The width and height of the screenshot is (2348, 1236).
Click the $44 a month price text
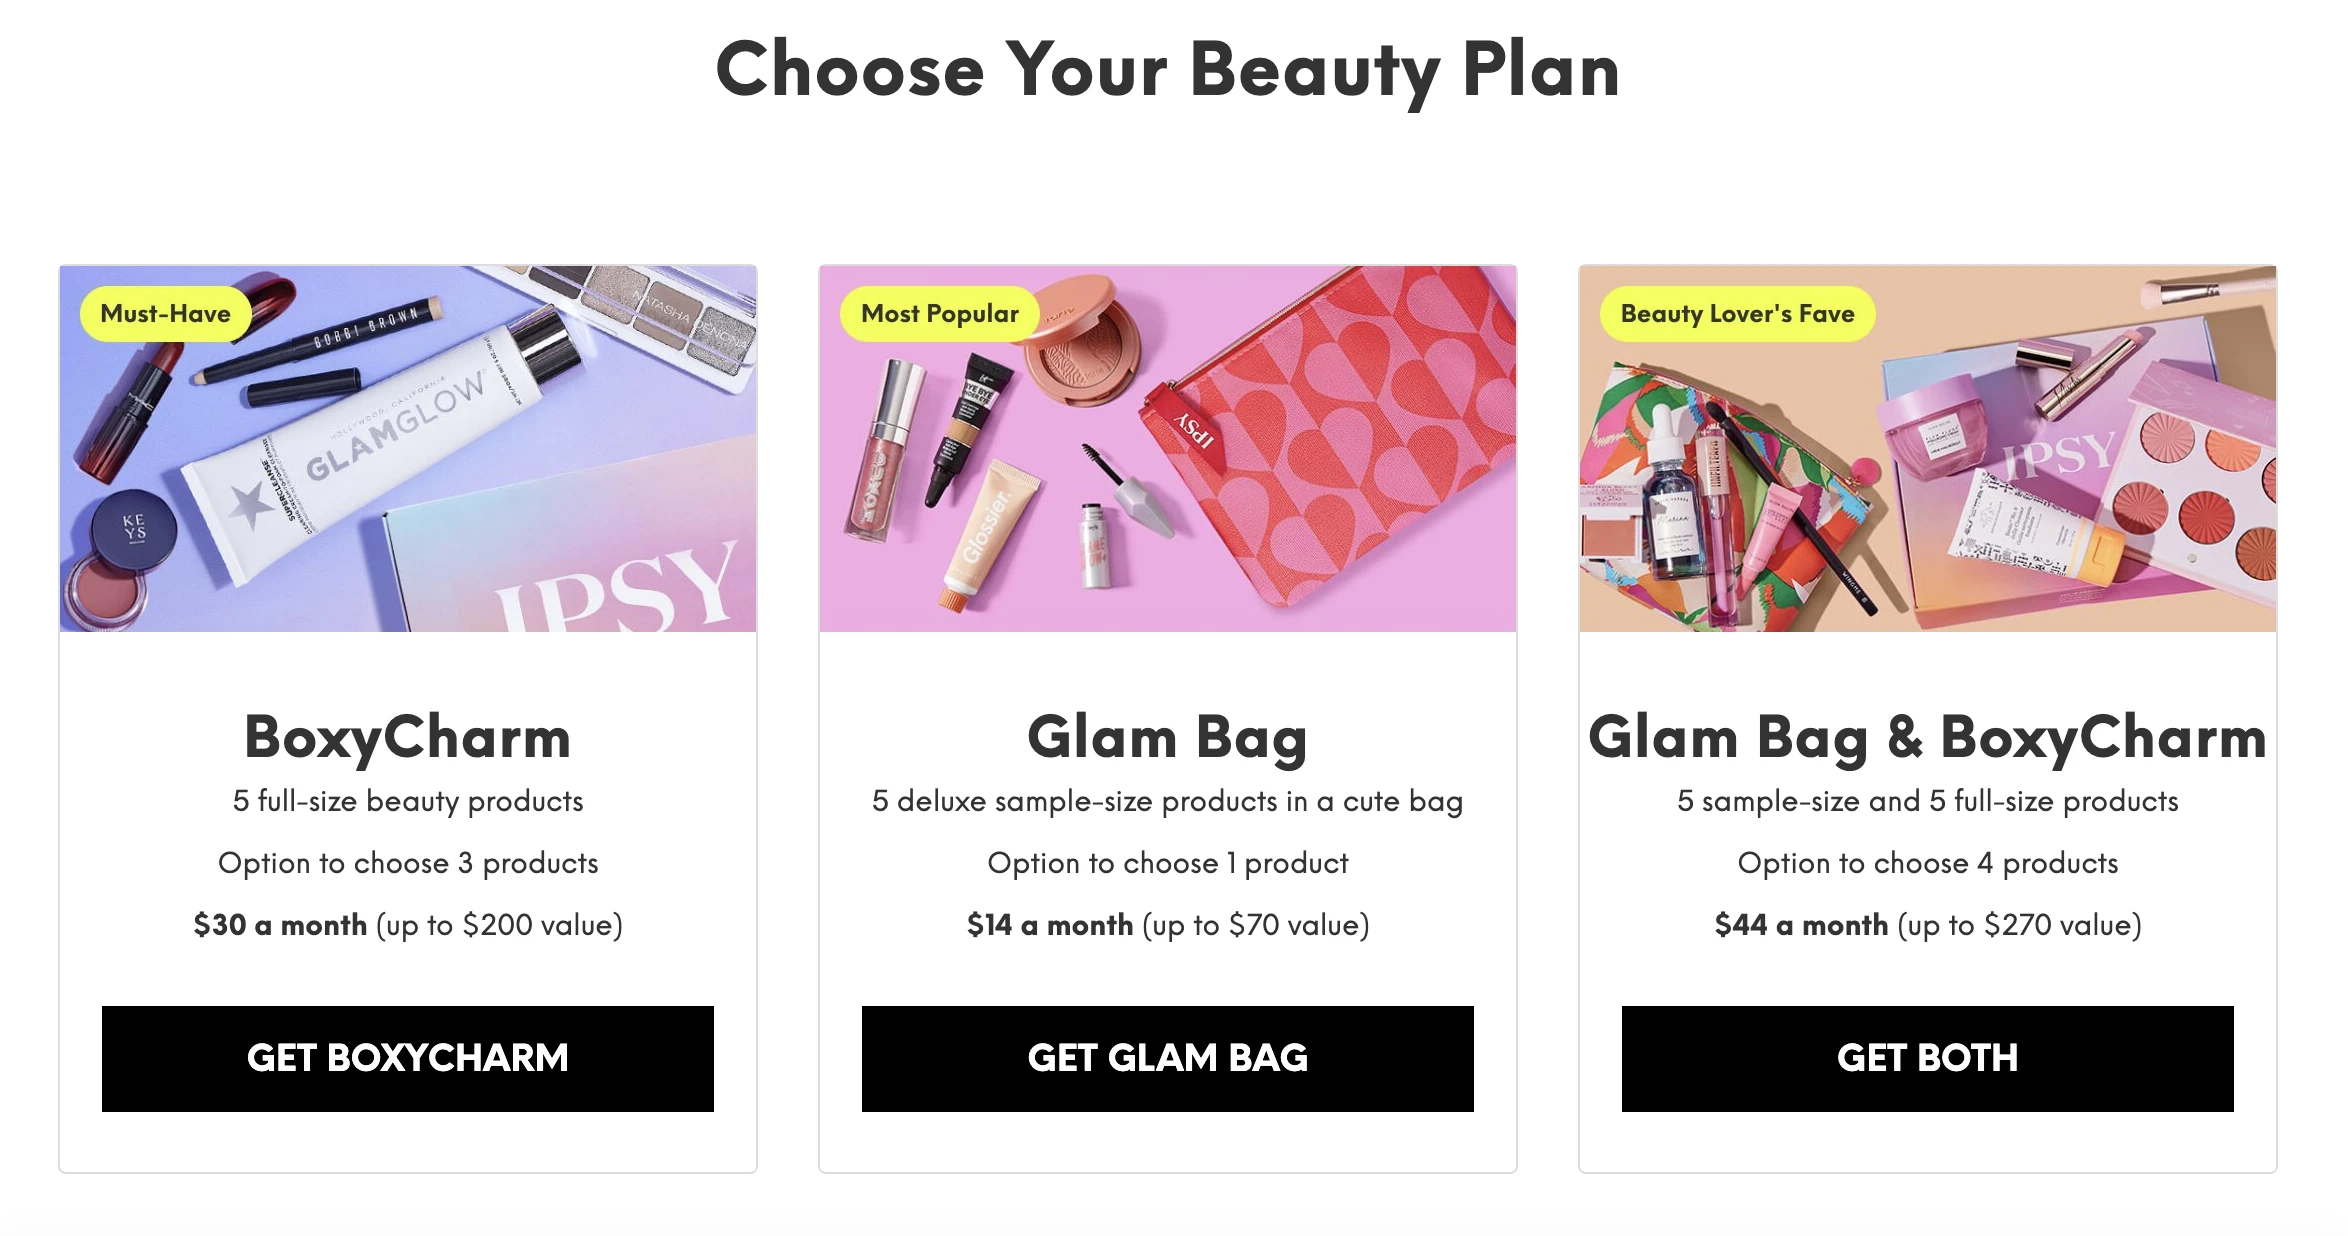click(1801, 925)
